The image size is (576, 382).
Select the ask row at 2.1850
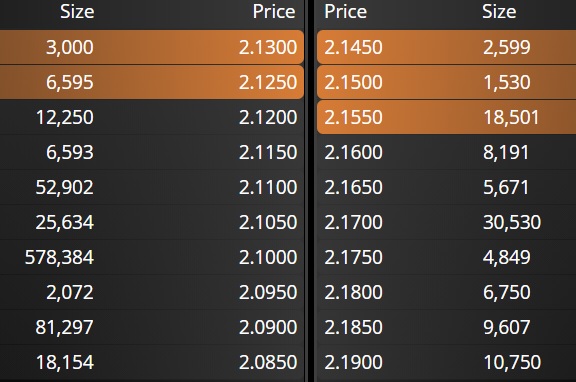coord(446,327)
